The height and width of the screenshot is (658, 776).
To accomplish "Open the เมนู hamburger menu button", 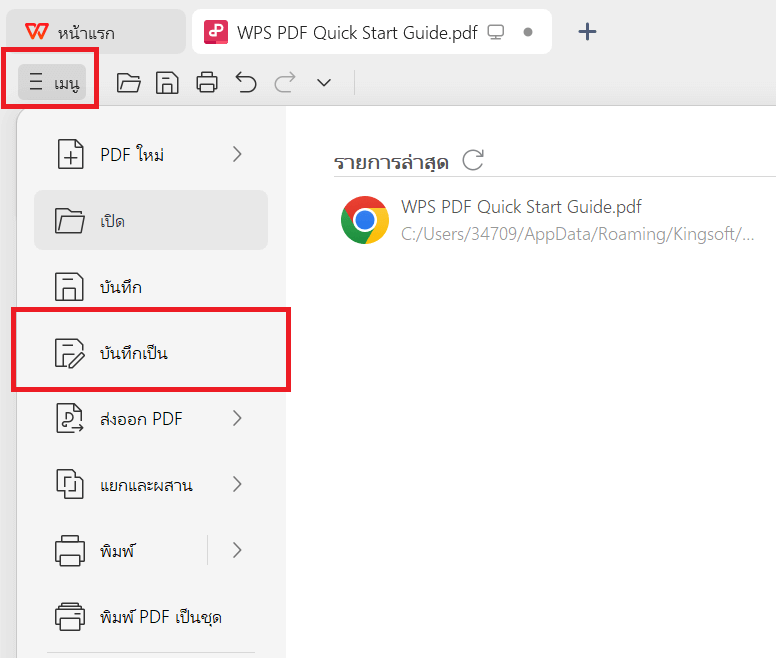I will click(52, 82).
